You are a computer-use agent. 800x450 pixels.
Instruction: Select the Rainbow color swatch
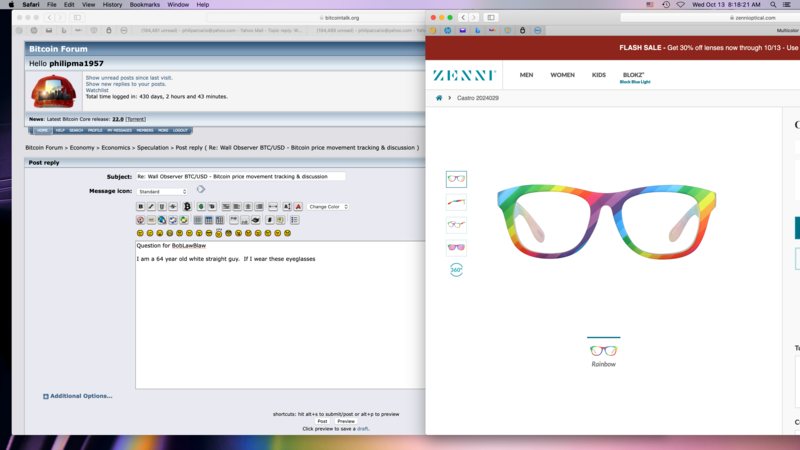[604, 353]
